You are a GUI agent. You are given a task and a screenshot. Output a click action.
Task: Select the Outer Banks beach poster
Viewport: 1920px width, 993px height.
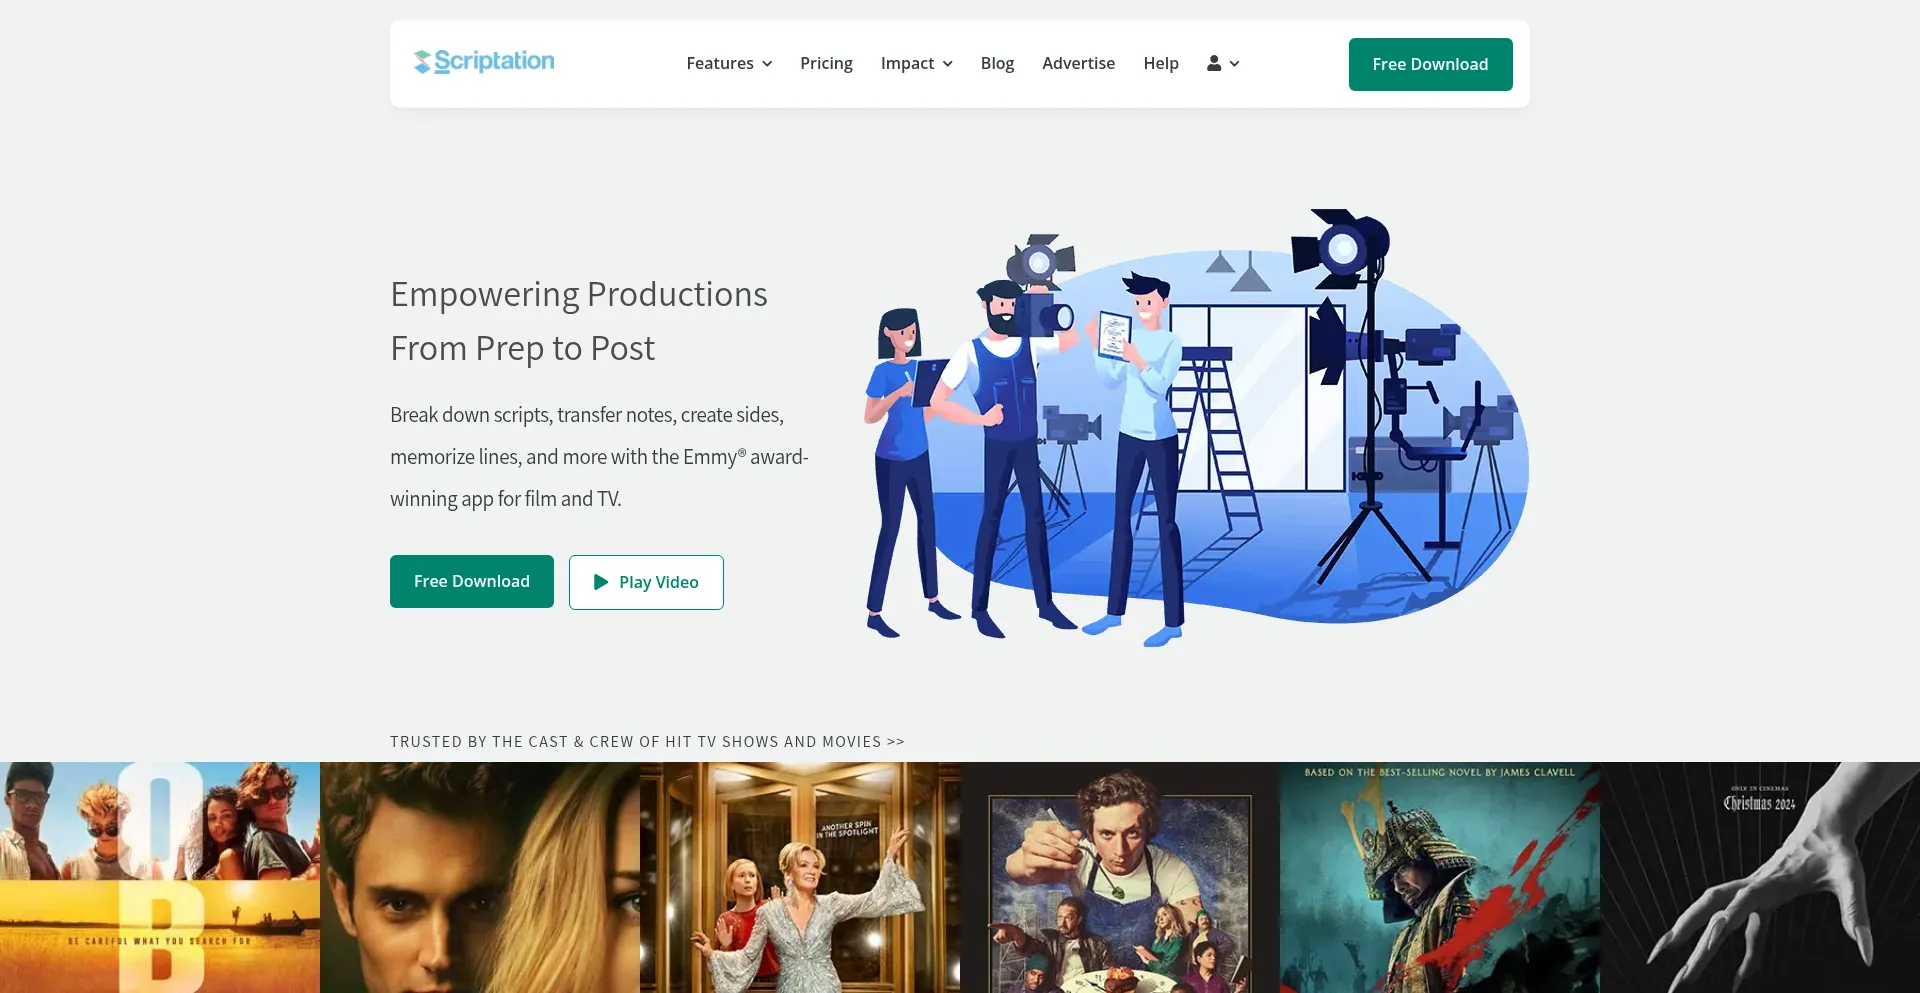(160, 877)
